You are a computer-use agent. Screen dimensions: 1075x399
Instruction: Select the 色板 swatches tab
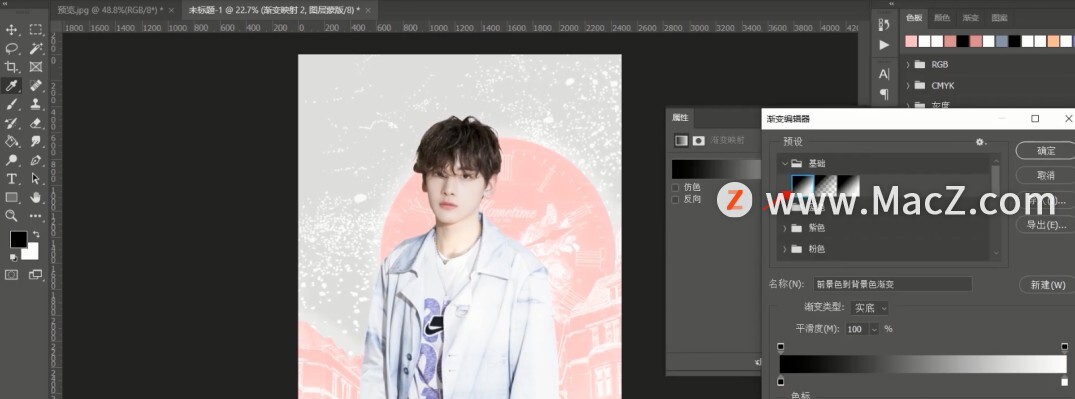915,19
